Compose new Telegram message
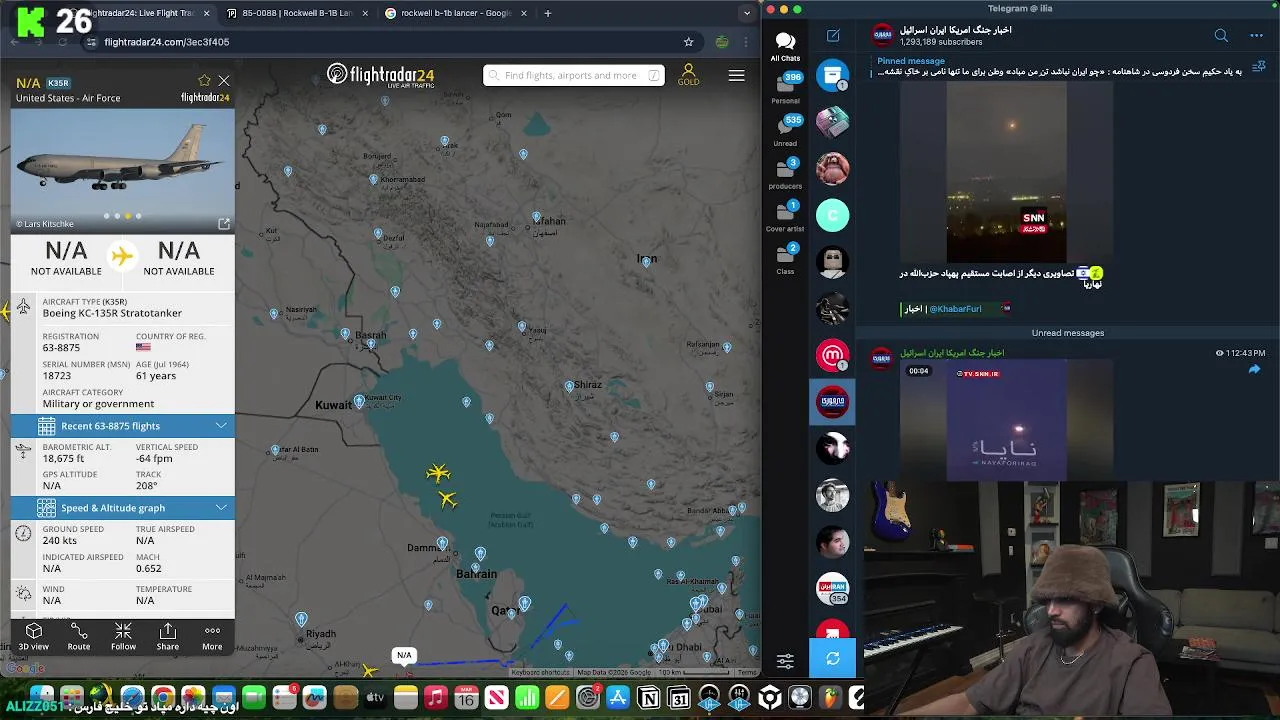 coord(833,36)
